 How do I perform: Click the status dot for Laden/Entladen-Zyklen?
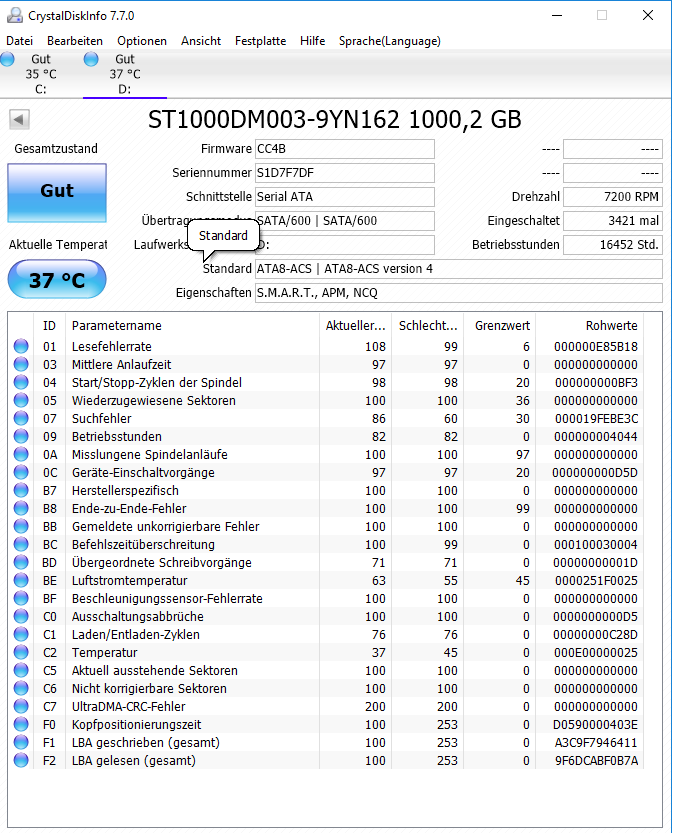coord(21,634)
